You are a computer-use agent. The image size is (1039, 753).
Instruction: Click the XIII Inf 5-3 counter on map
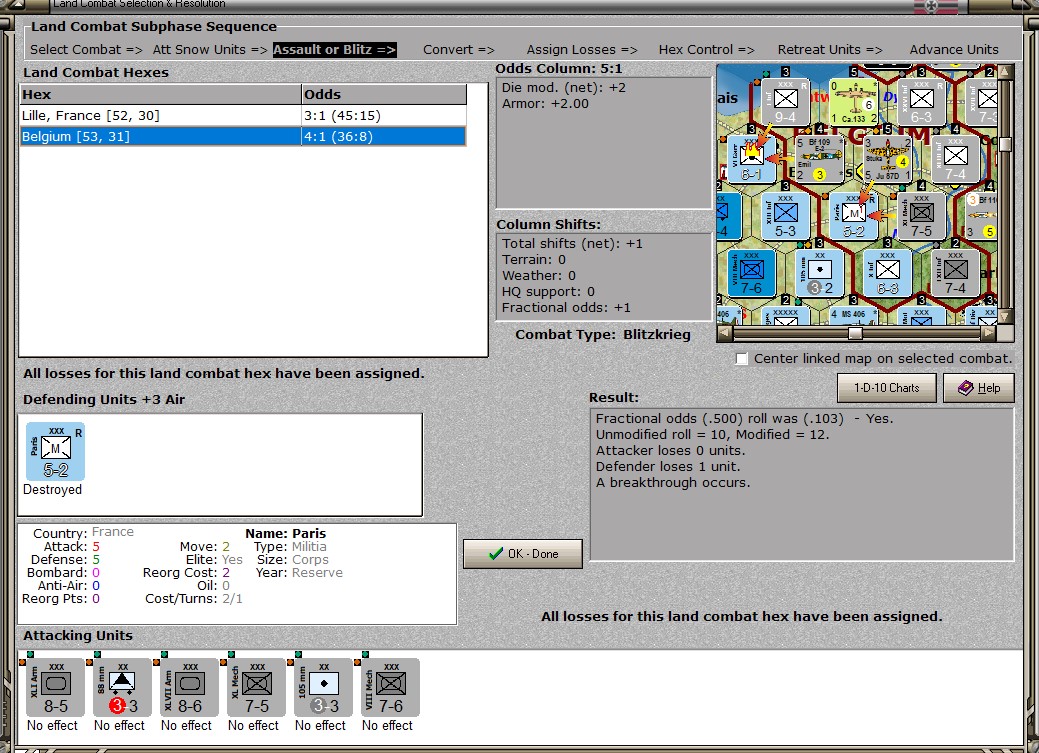(x=785, y=216)
